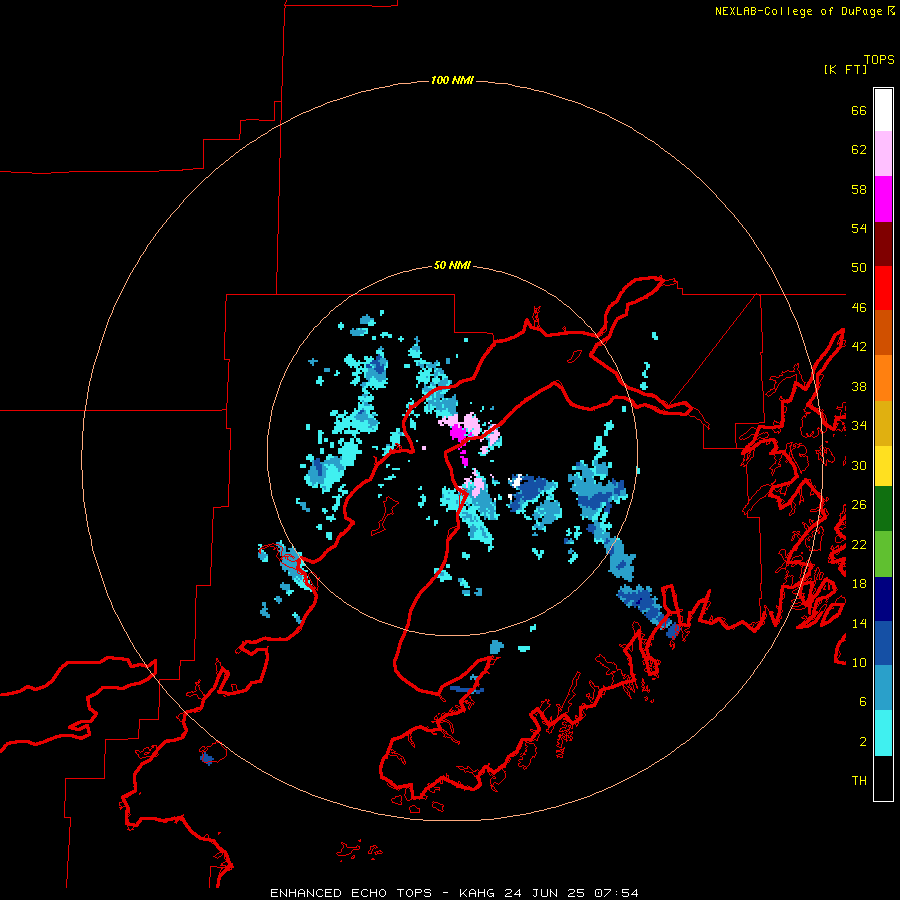Click the magenta legend color swatch
The height and width of the screenshot is (900, 900).
point(883,199)
